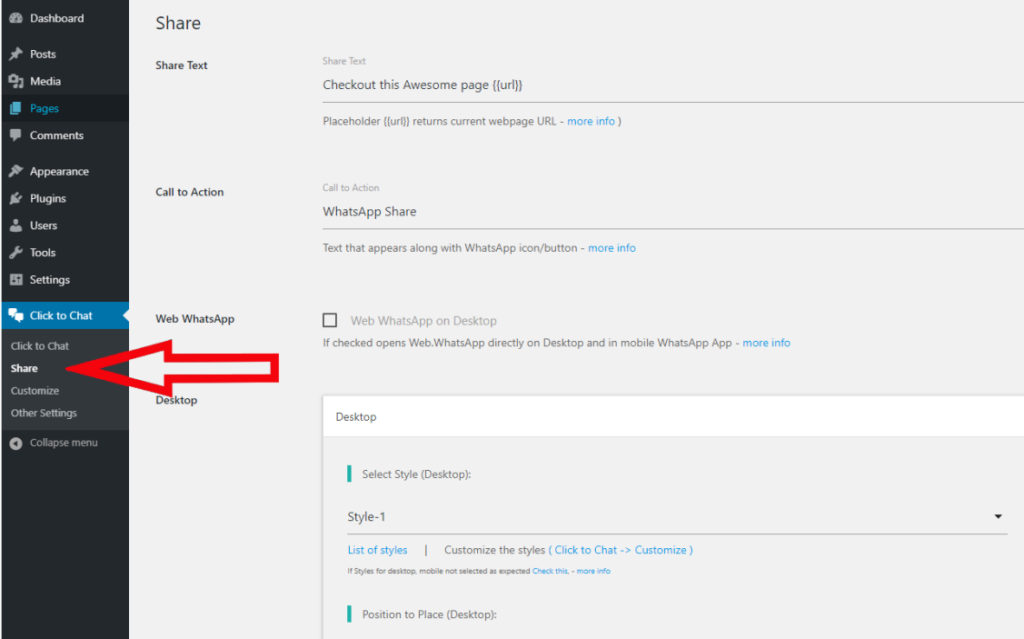Click the Call to Action row label
This screenshot has width=1024, height=639.
tap(189, 192)
